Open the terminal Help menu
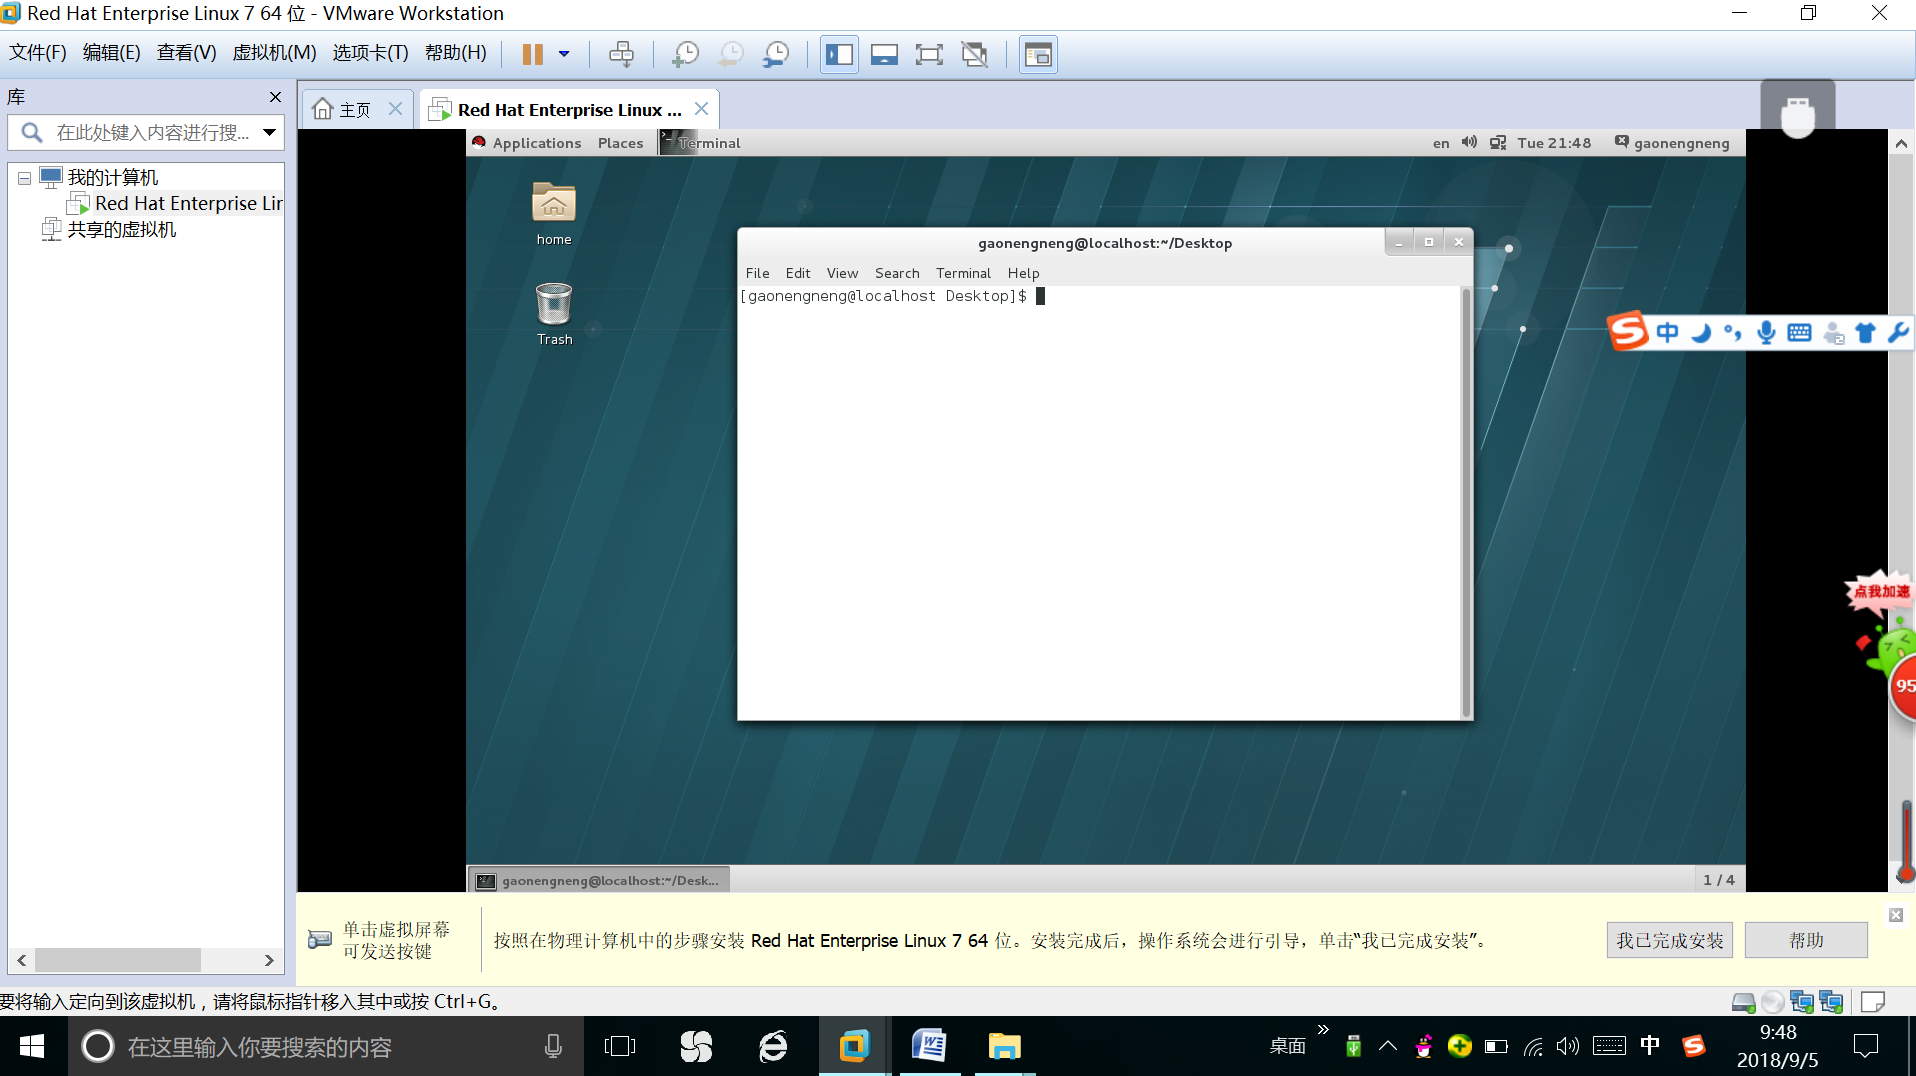The width and height of the screenshot is (1916, 1076). coord(1023,273)
